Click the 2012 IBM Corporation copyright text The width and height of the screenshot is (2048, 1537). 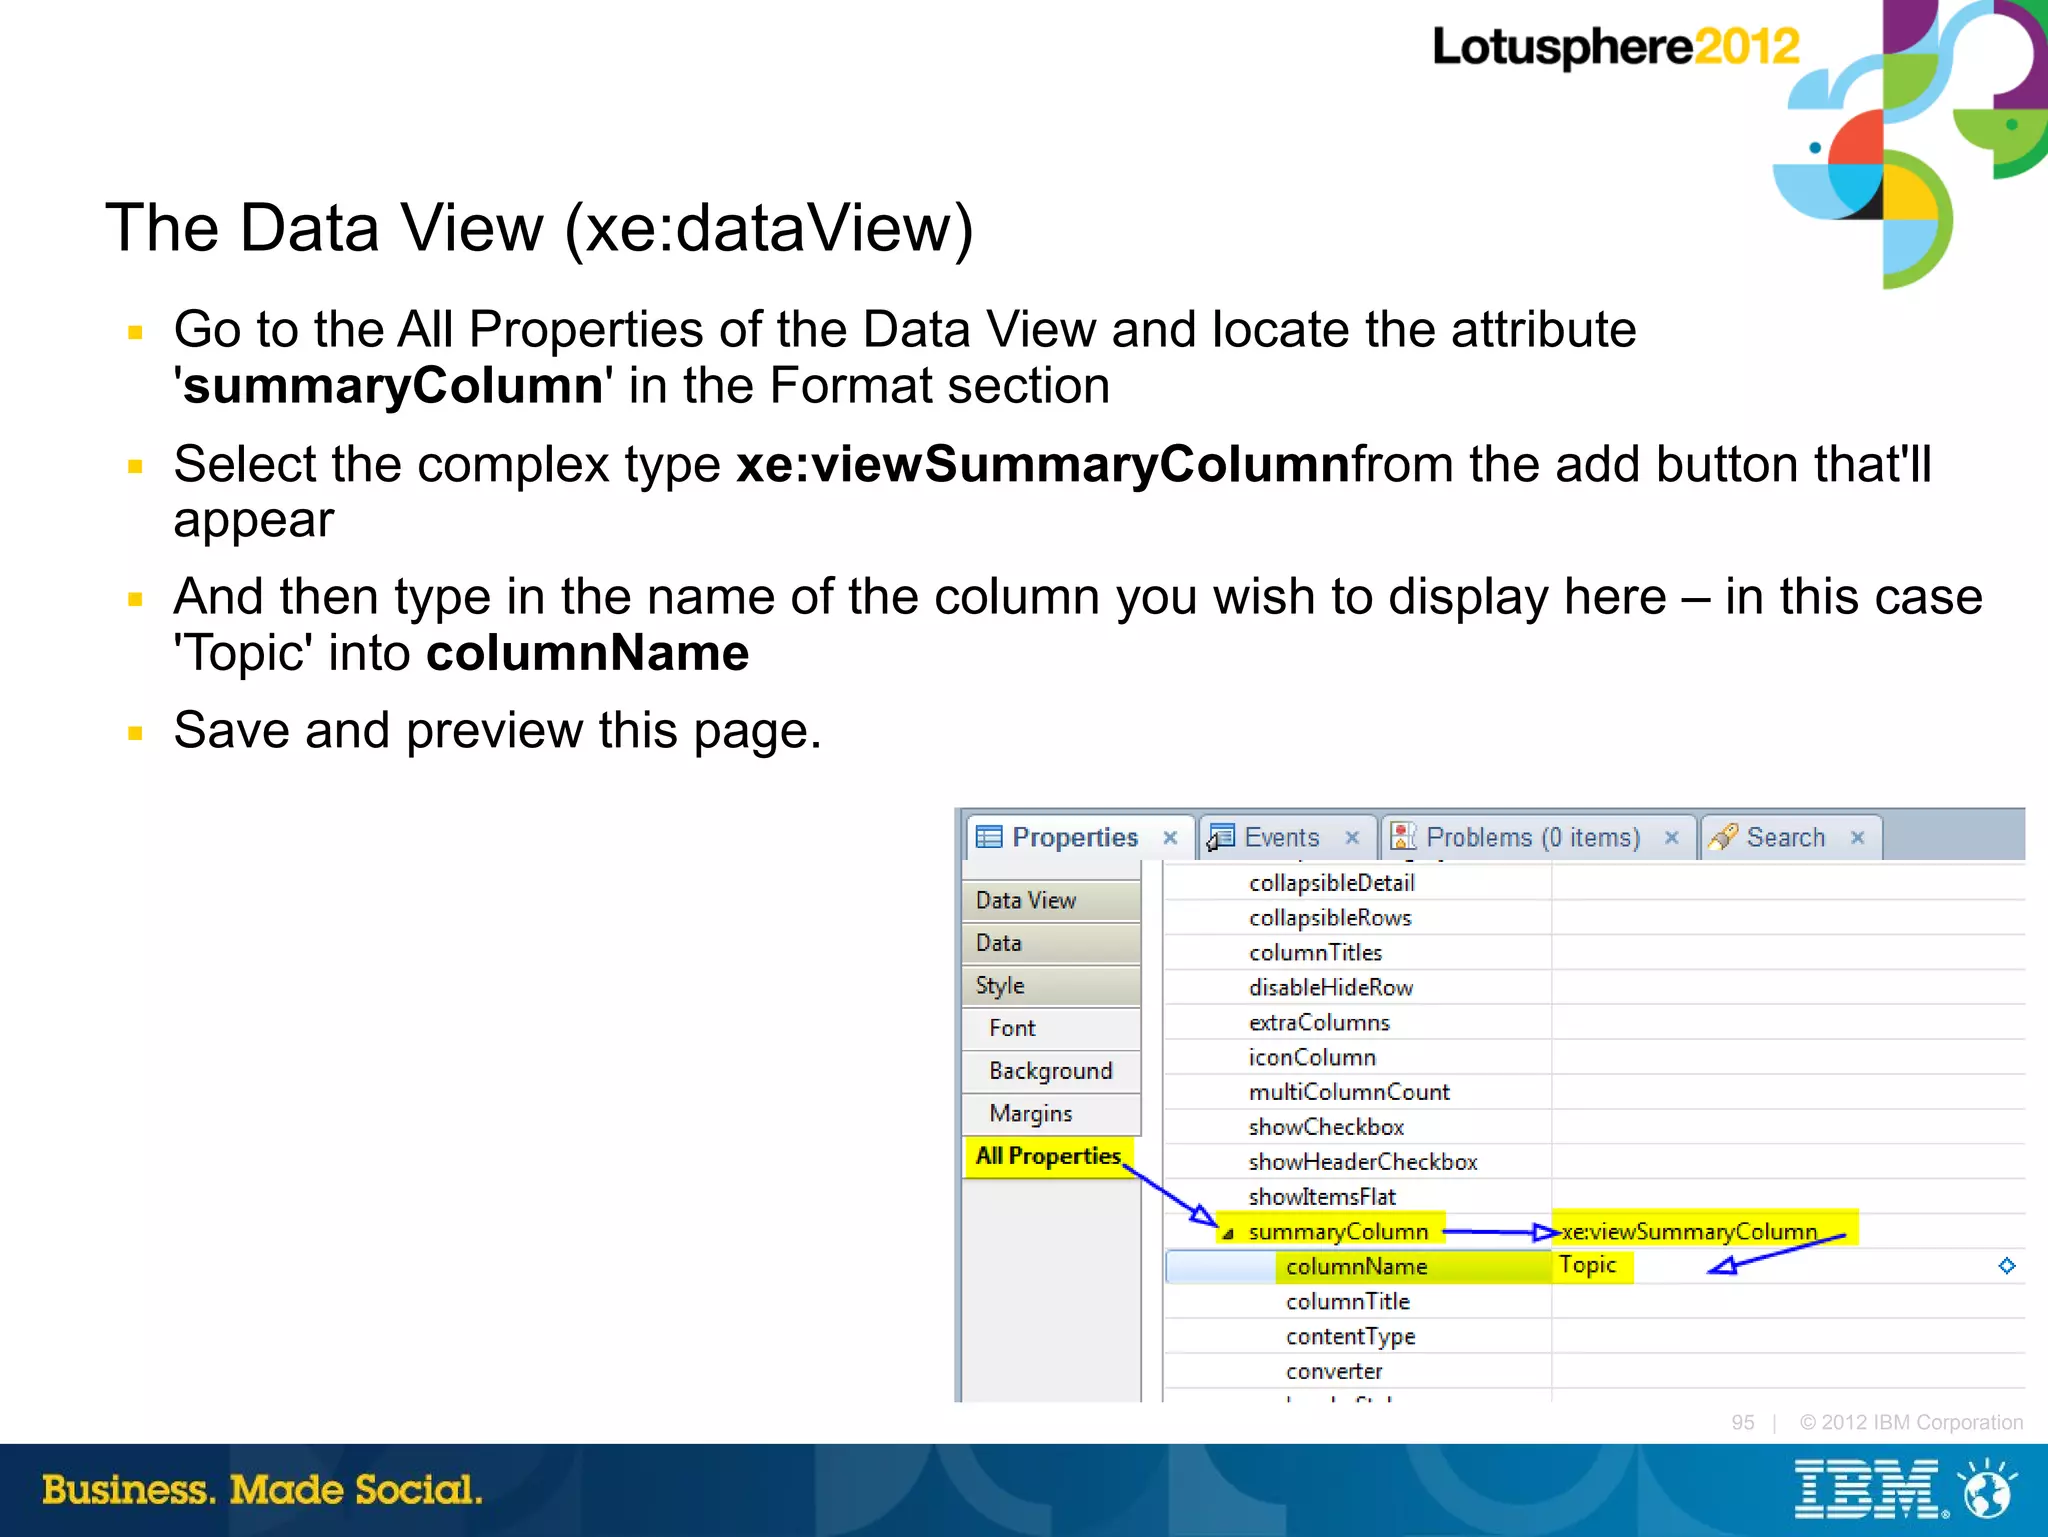point(1911,1422)
